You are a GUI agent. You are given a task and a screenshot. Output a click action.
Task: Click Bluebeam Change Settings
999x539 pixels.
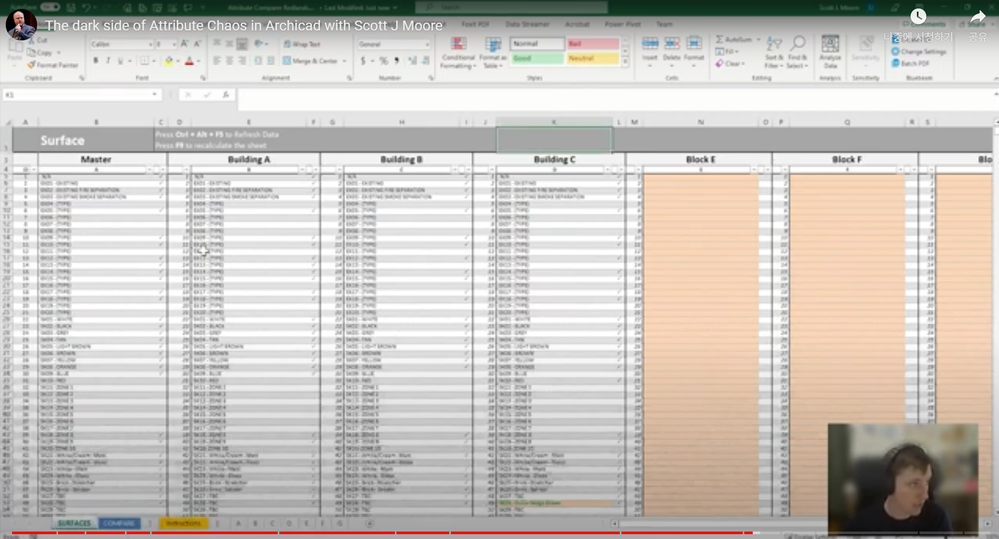tap(919, 52)
